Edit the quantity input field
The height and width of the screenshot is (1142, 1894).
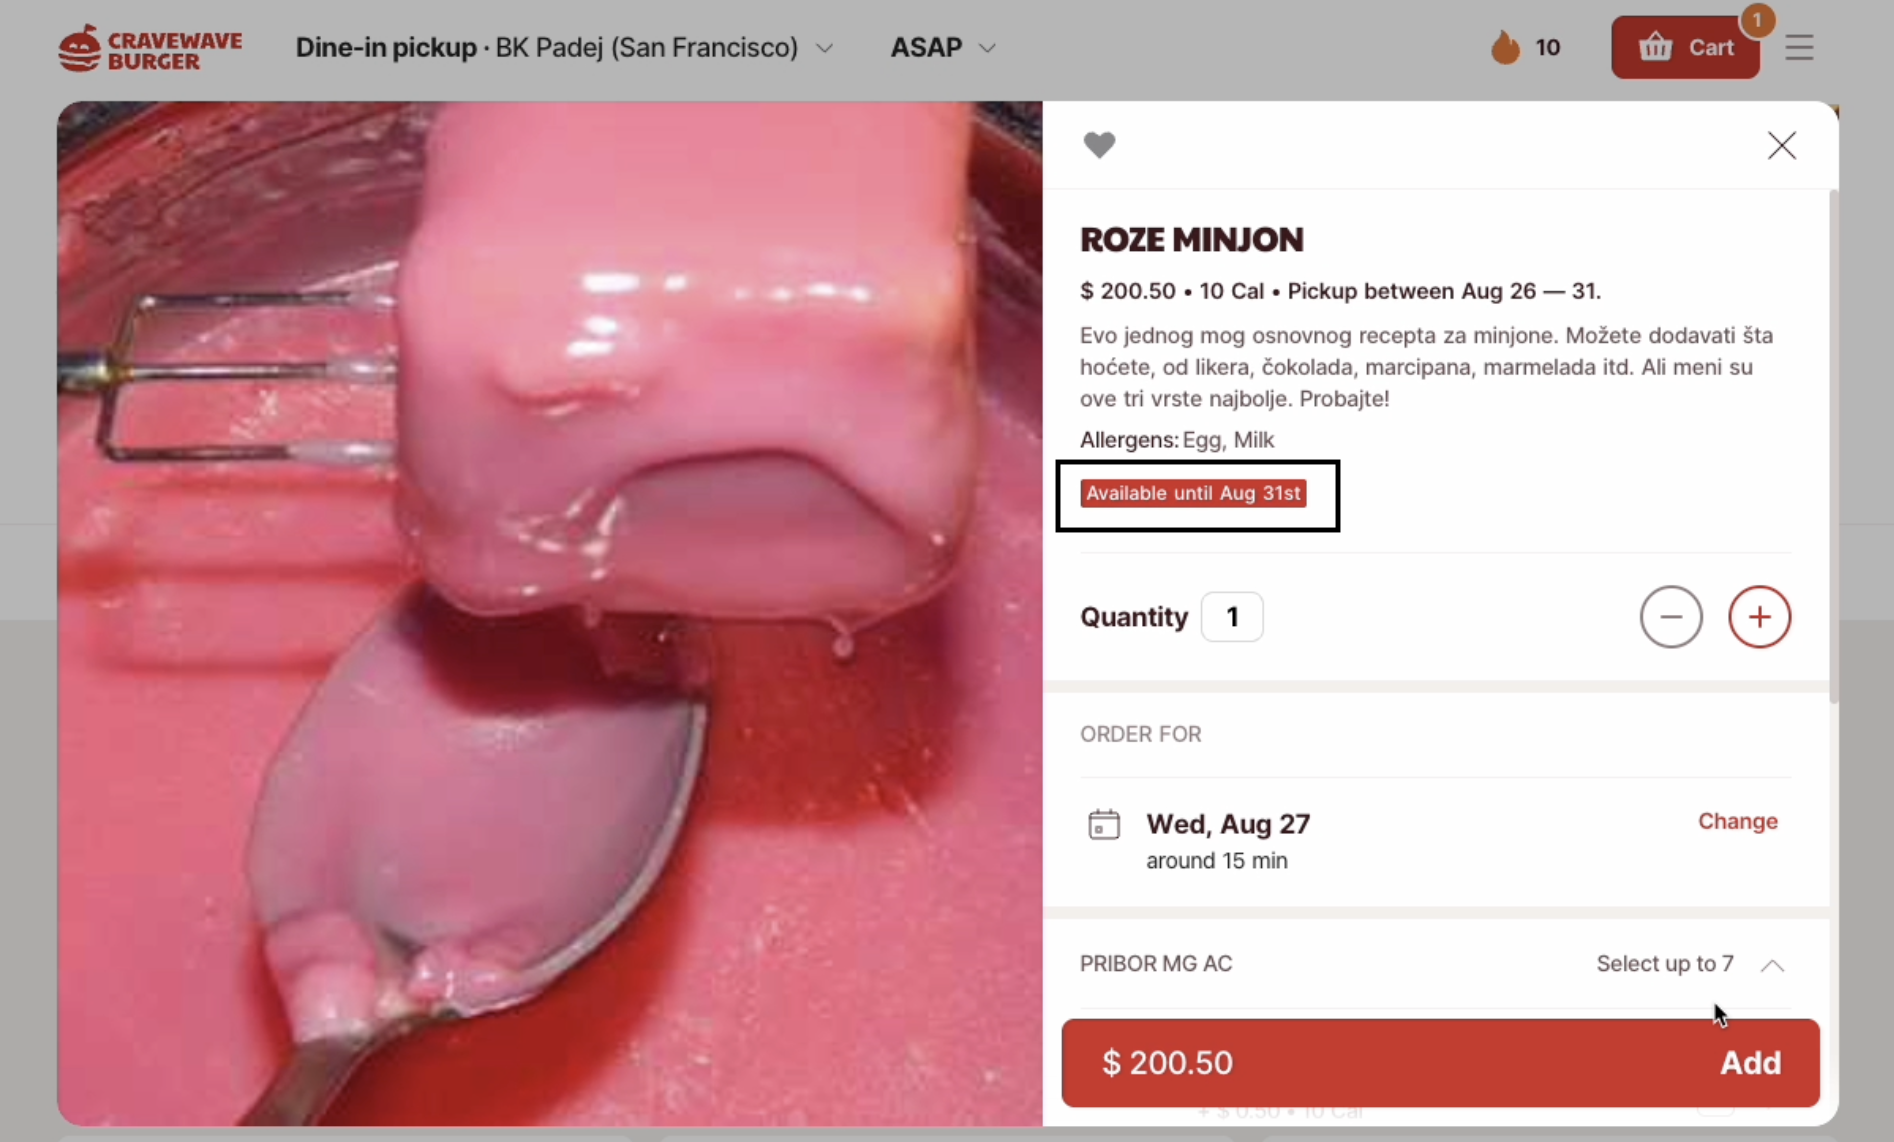point(1231,617)
